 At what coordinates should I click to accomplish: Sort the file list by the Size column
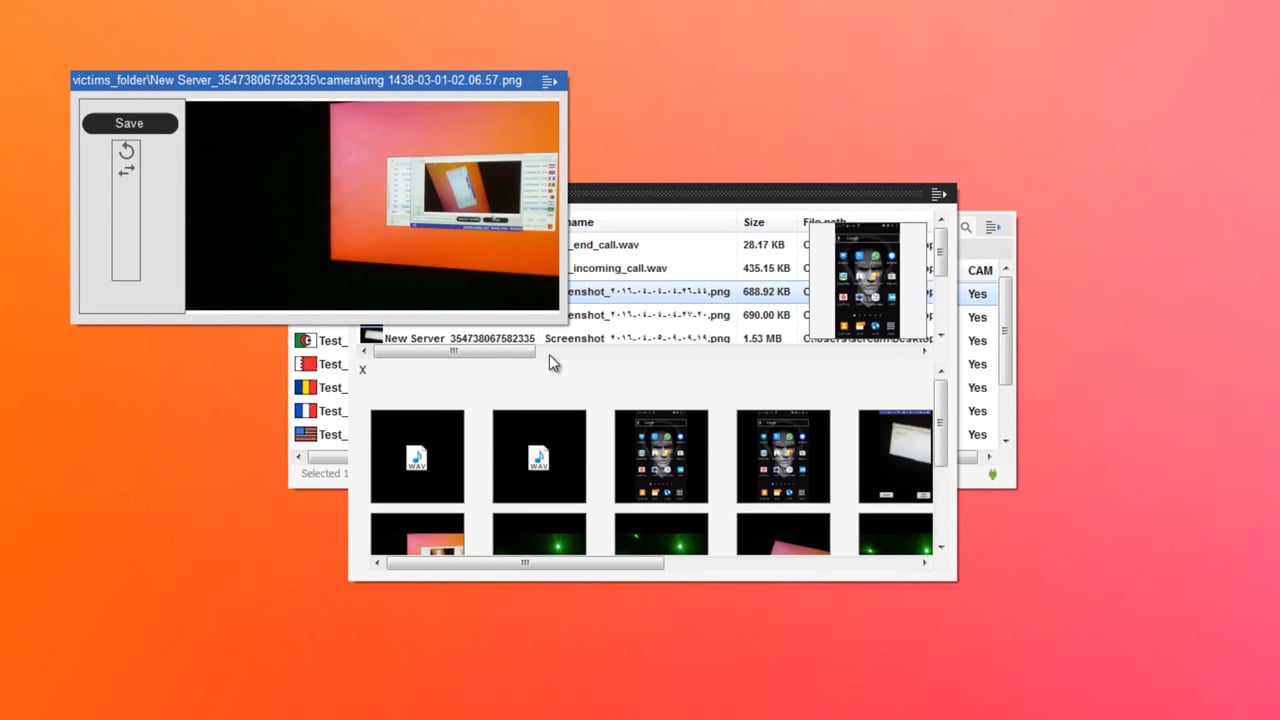coord(754,222)
